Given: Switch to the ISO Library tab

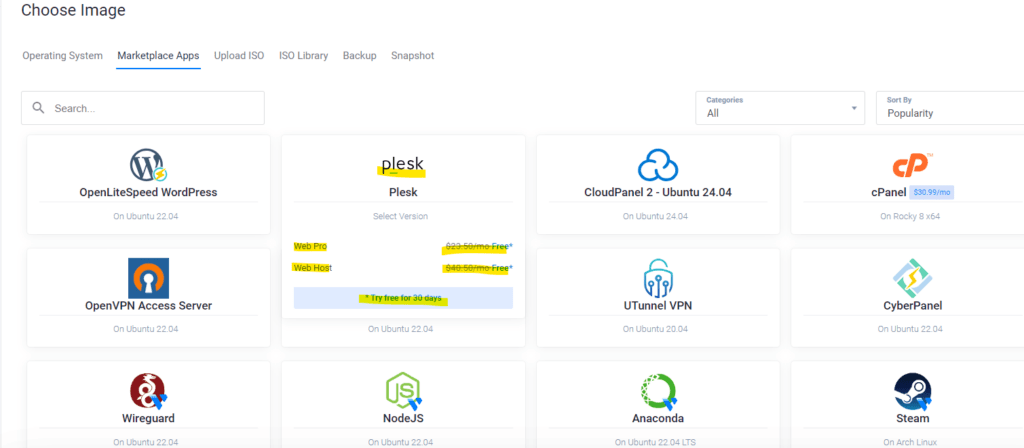Looking at the screenshot, I should point(304,56).
